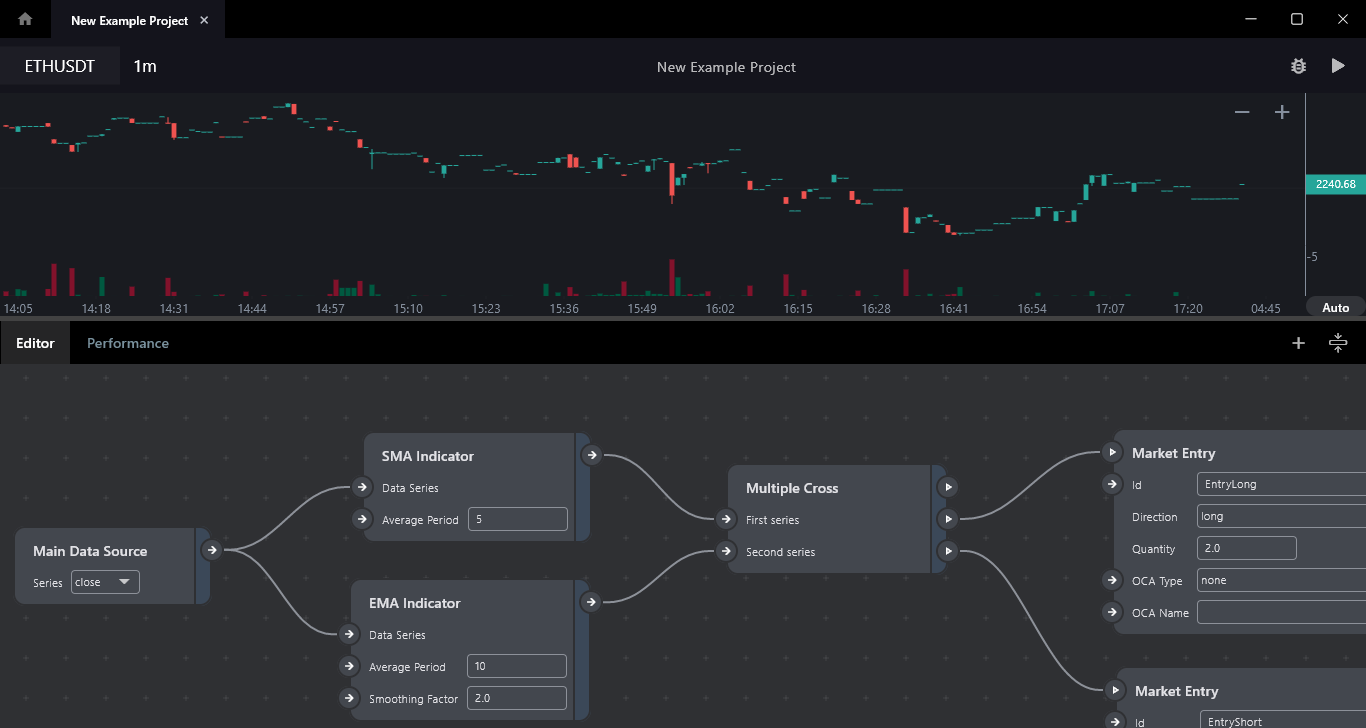1366x728 pixels.
Task: Click the EntryLong Market Entry trigger input
Action: click(1112, 452)
